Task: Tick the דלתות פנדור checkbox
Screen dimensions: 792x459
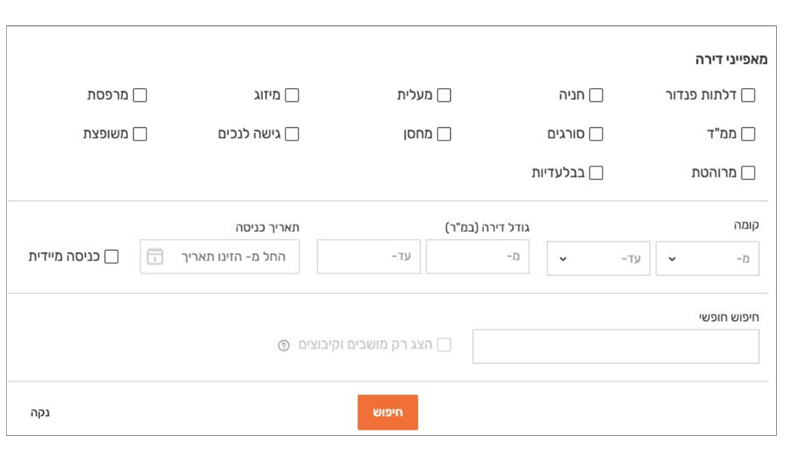Action: coord(748,96)
